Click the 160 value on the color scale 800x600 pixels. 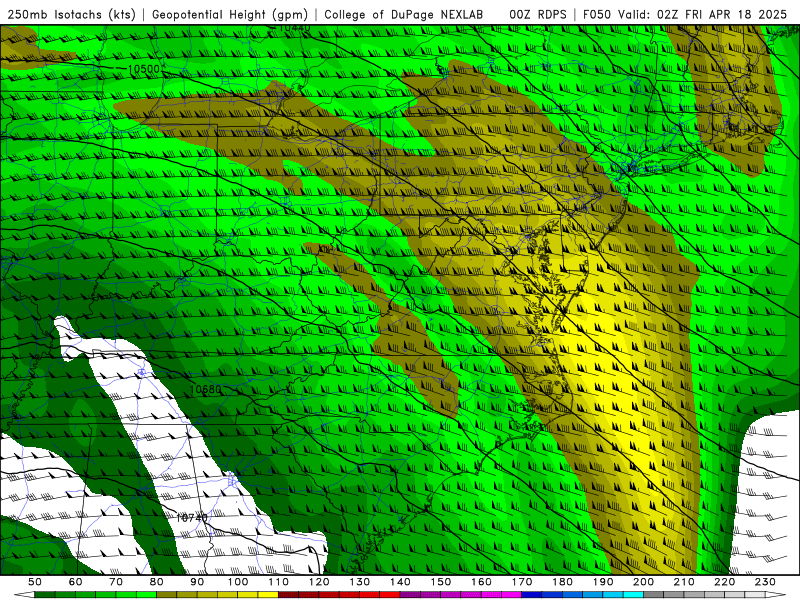pos(481,582)
